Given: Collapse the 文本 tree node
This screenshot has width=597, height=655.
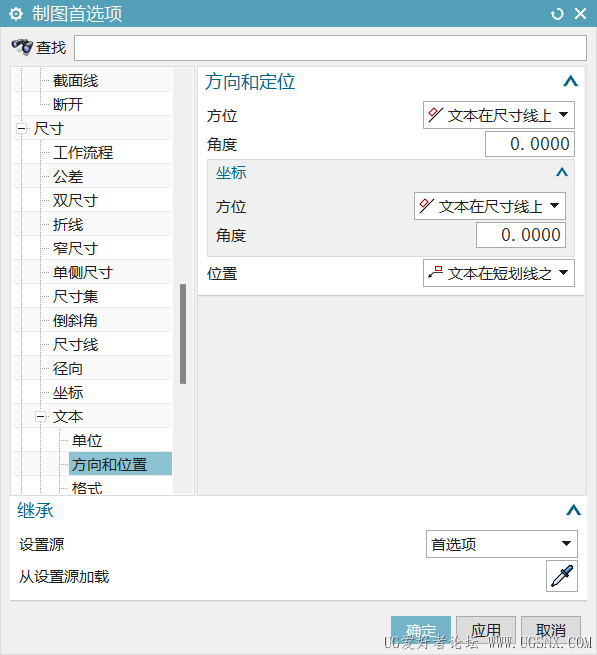Looking at the screenshot, I should click(41, 416).
